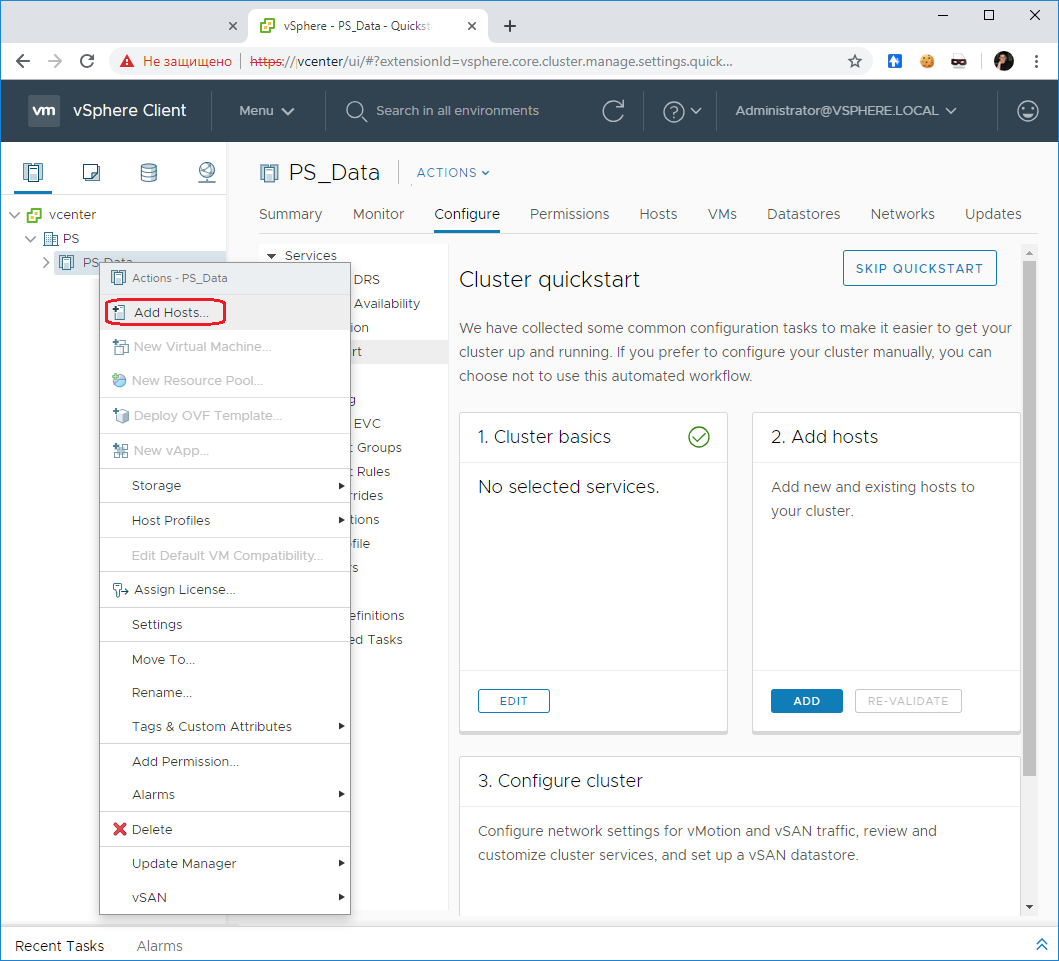The height and width of the screenshot is (961, 1059).
Task: Click the global refresh icon
Action: 613,110
